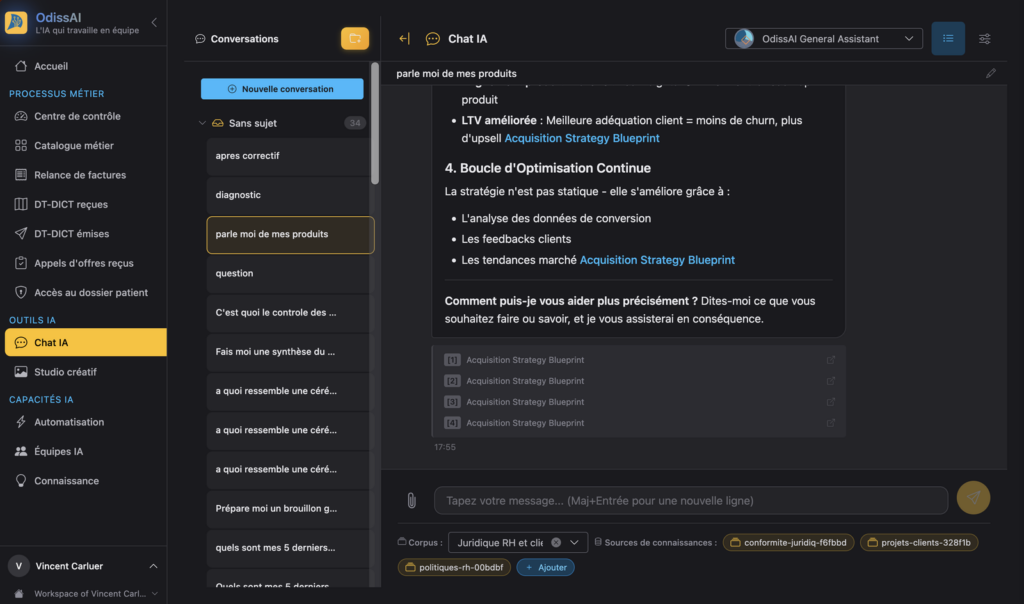This screenshot has width=1024, height=604.
Task: Click the Chat IA bubble icon in sidebar
Action: point(21,342)
